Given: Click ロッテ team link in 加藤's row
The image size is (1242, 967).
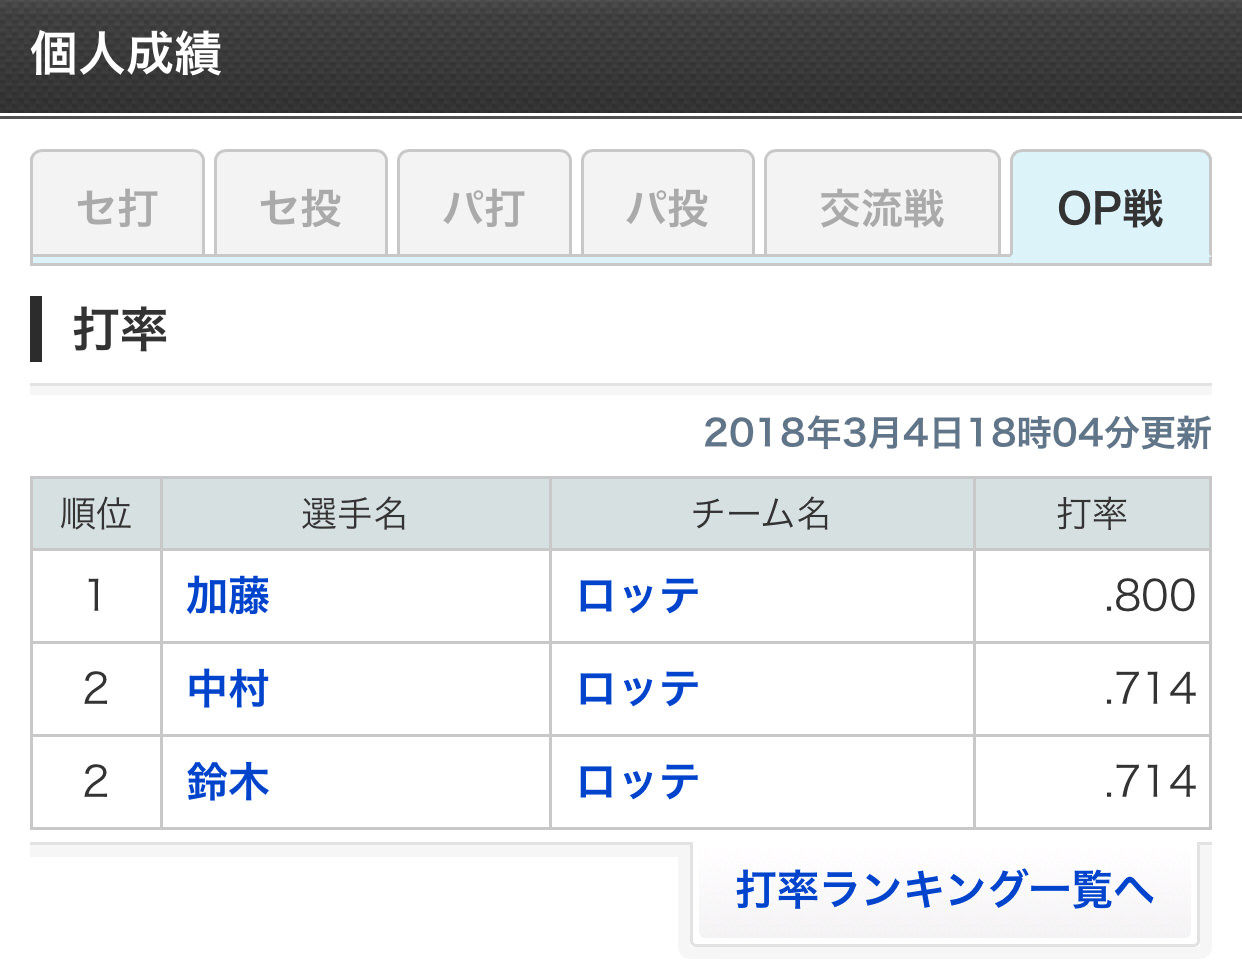Looking at the screenshot, I should (x=638, y=596).
